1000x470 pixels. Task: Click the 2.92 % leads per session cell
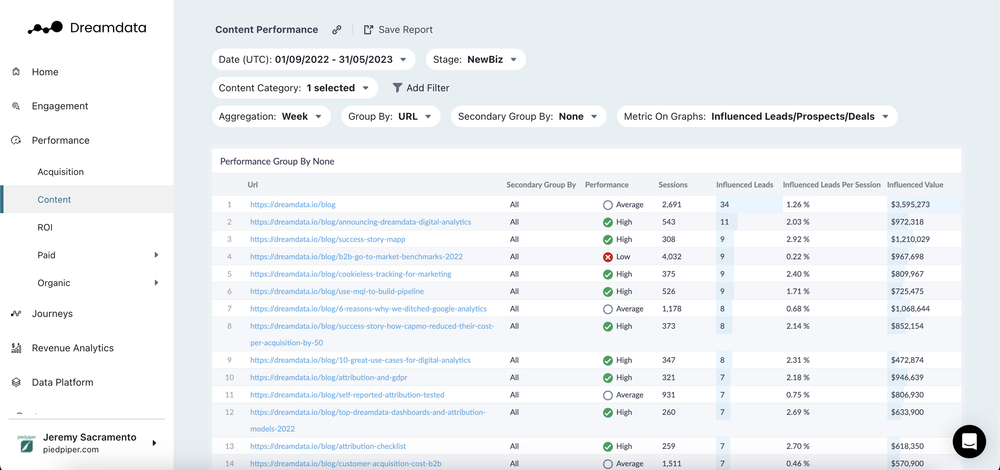[798, 240]
